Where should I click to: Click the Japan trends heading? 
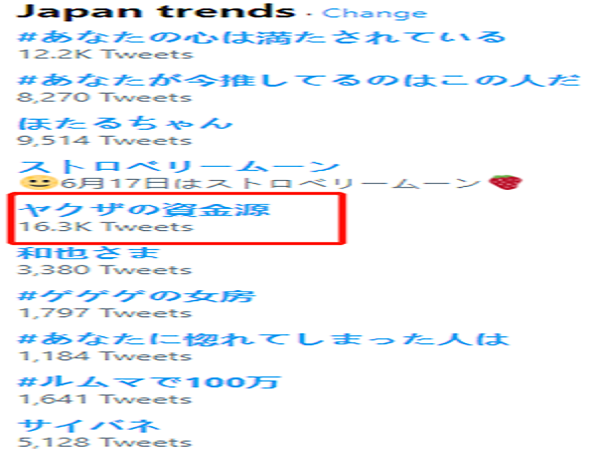(157, 11)
